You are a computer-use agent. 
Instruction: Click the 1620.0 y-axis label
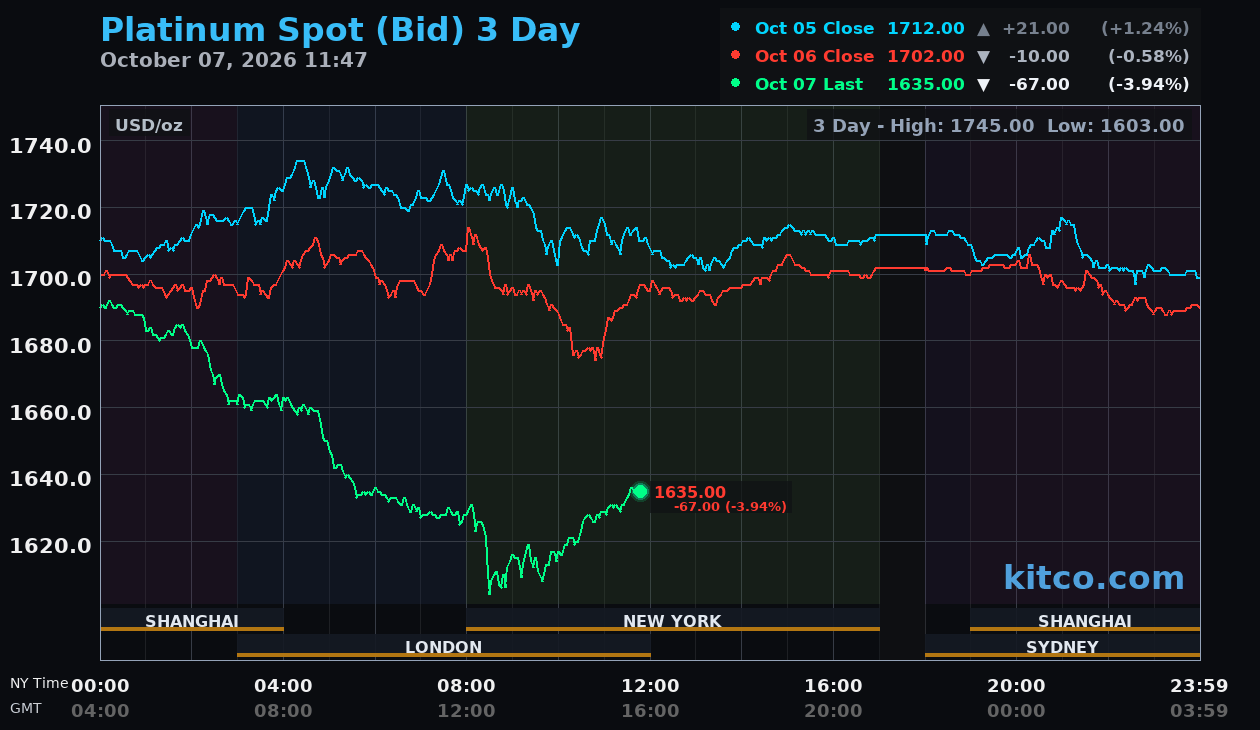(x=51, y=545)
